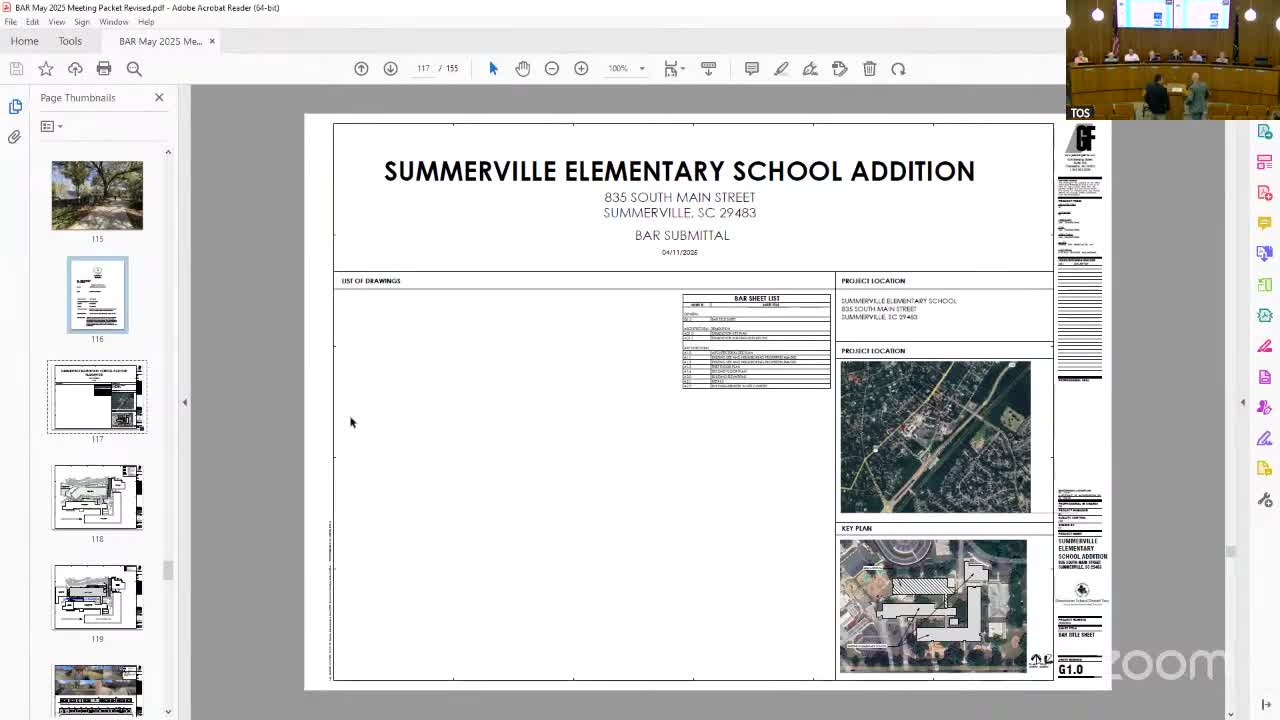
Task: Open the File menu
Action: pos(10,22)
